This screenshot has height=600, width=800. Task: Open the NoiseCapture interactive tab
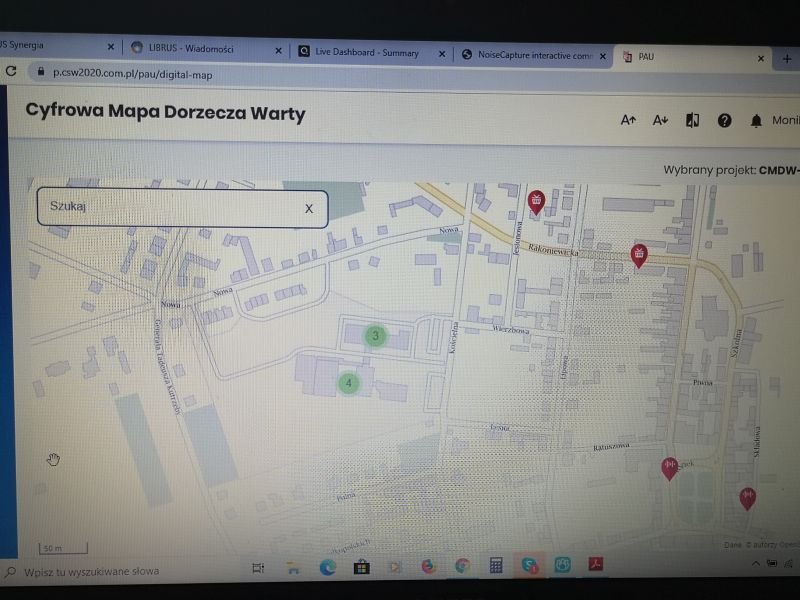(528, 55)
